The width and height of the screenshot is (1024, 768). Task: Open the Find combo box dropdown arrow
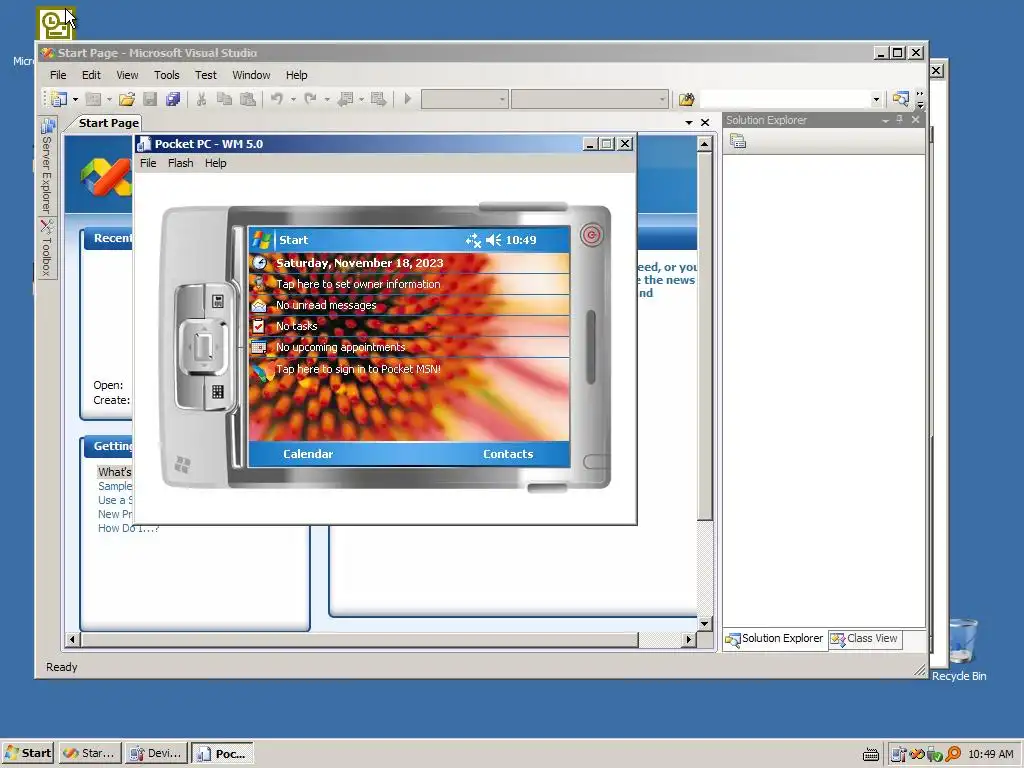(876, 100)
